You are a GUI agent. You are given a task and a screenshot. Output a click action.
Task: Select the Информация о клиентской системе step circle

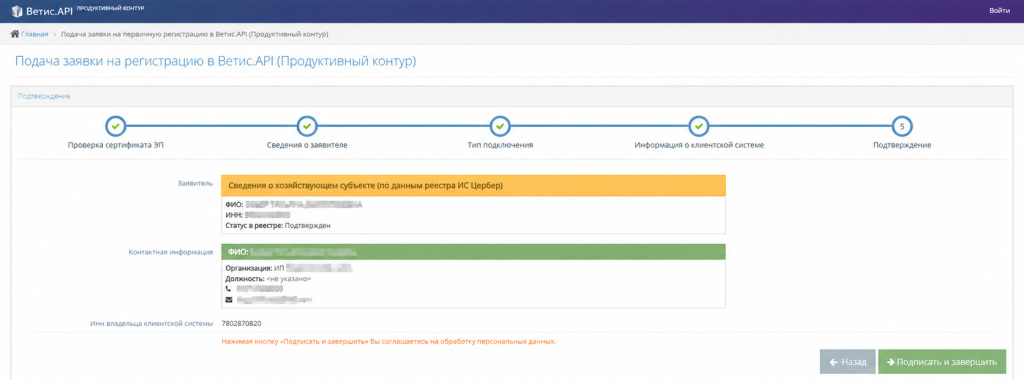pyautogui.click(x=699, y=125)
